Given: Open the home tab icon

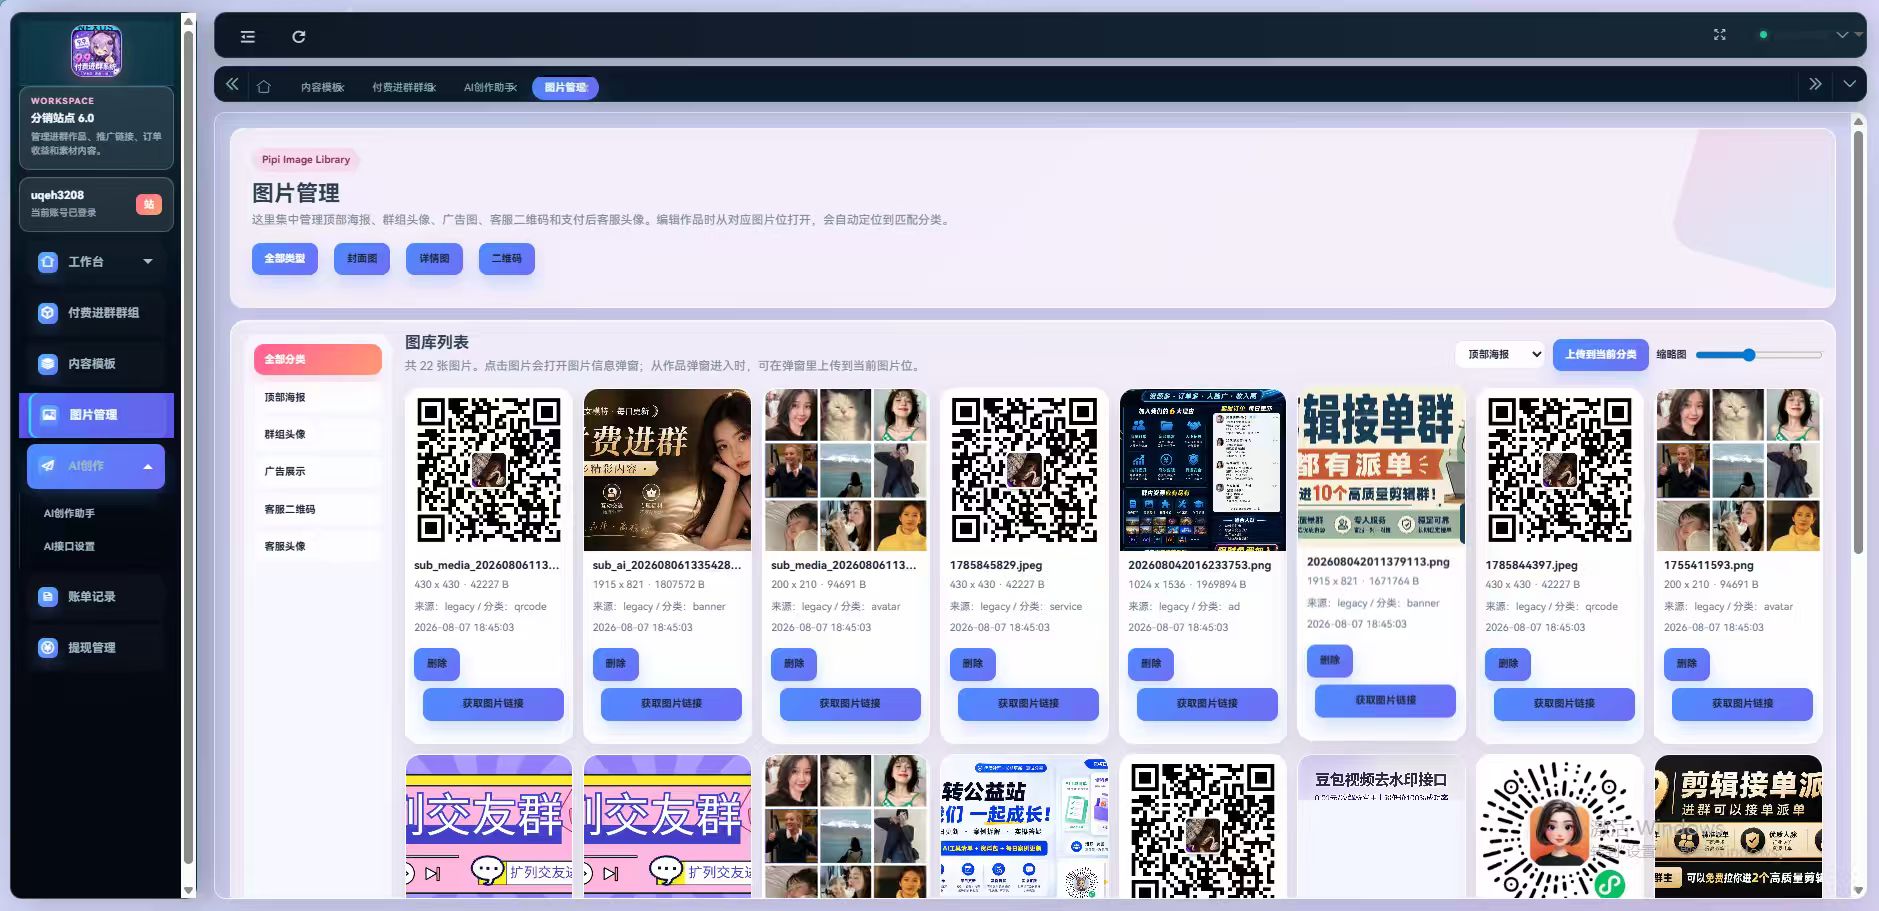Looking at the screenshot, I should (264, 87).
